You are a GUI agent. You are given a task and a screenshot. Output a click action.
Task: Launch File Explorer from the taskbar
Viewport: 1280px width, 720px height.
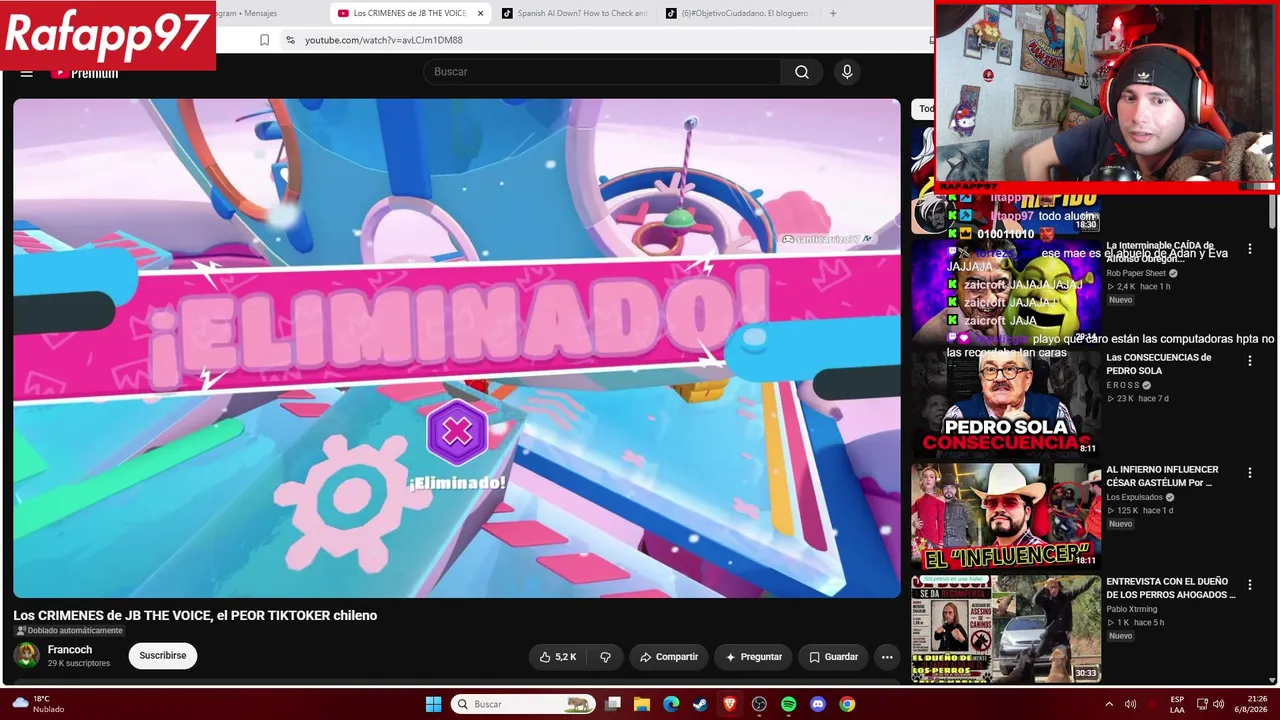tap(642, 704)
